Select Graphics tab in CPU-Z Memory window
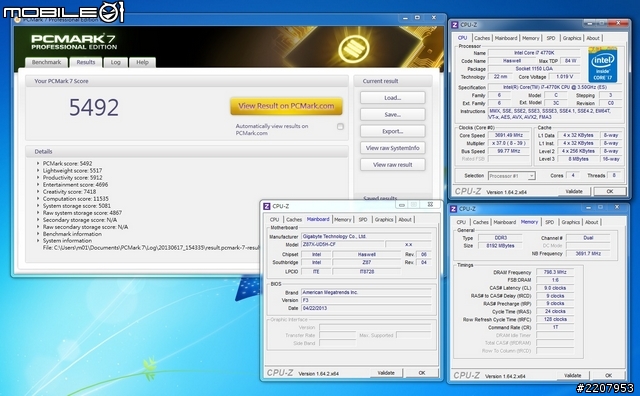The height and width of the screenshot is (396, 640). [571, 222]
